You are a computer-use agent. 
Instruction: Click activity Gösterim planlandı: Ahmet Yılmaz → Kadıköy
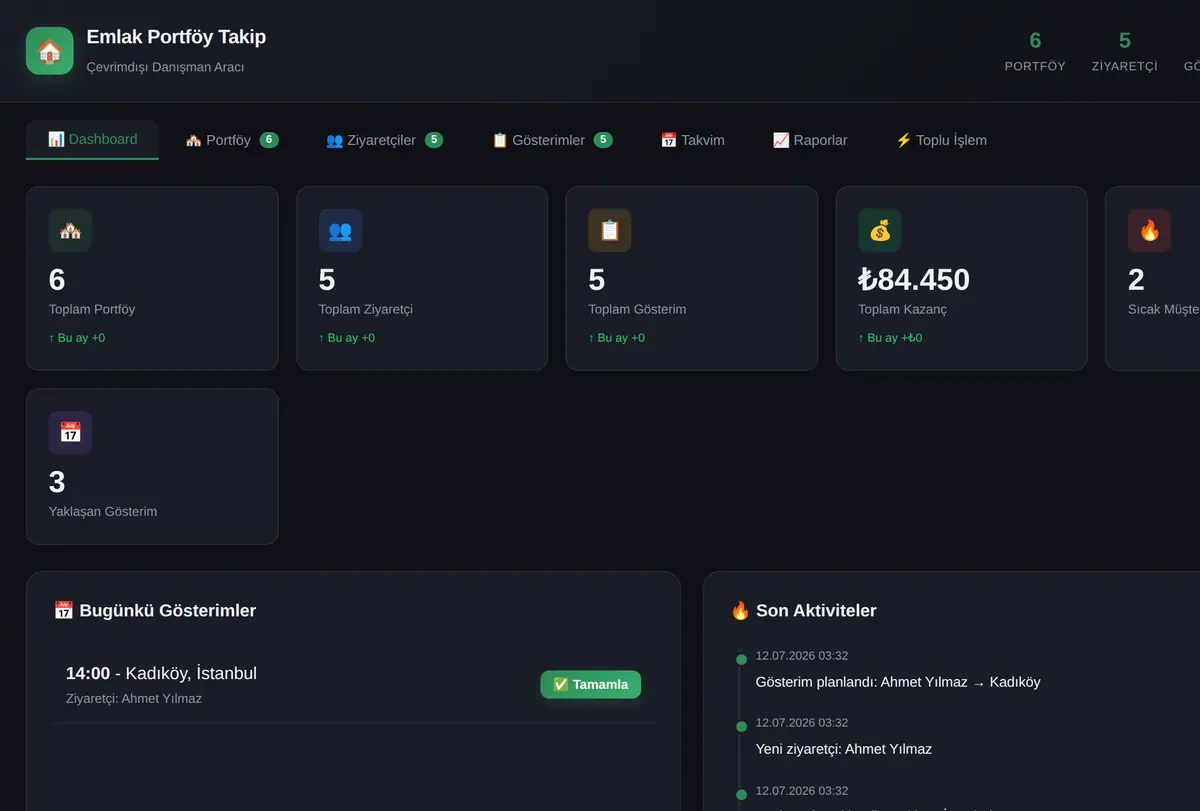898,682
